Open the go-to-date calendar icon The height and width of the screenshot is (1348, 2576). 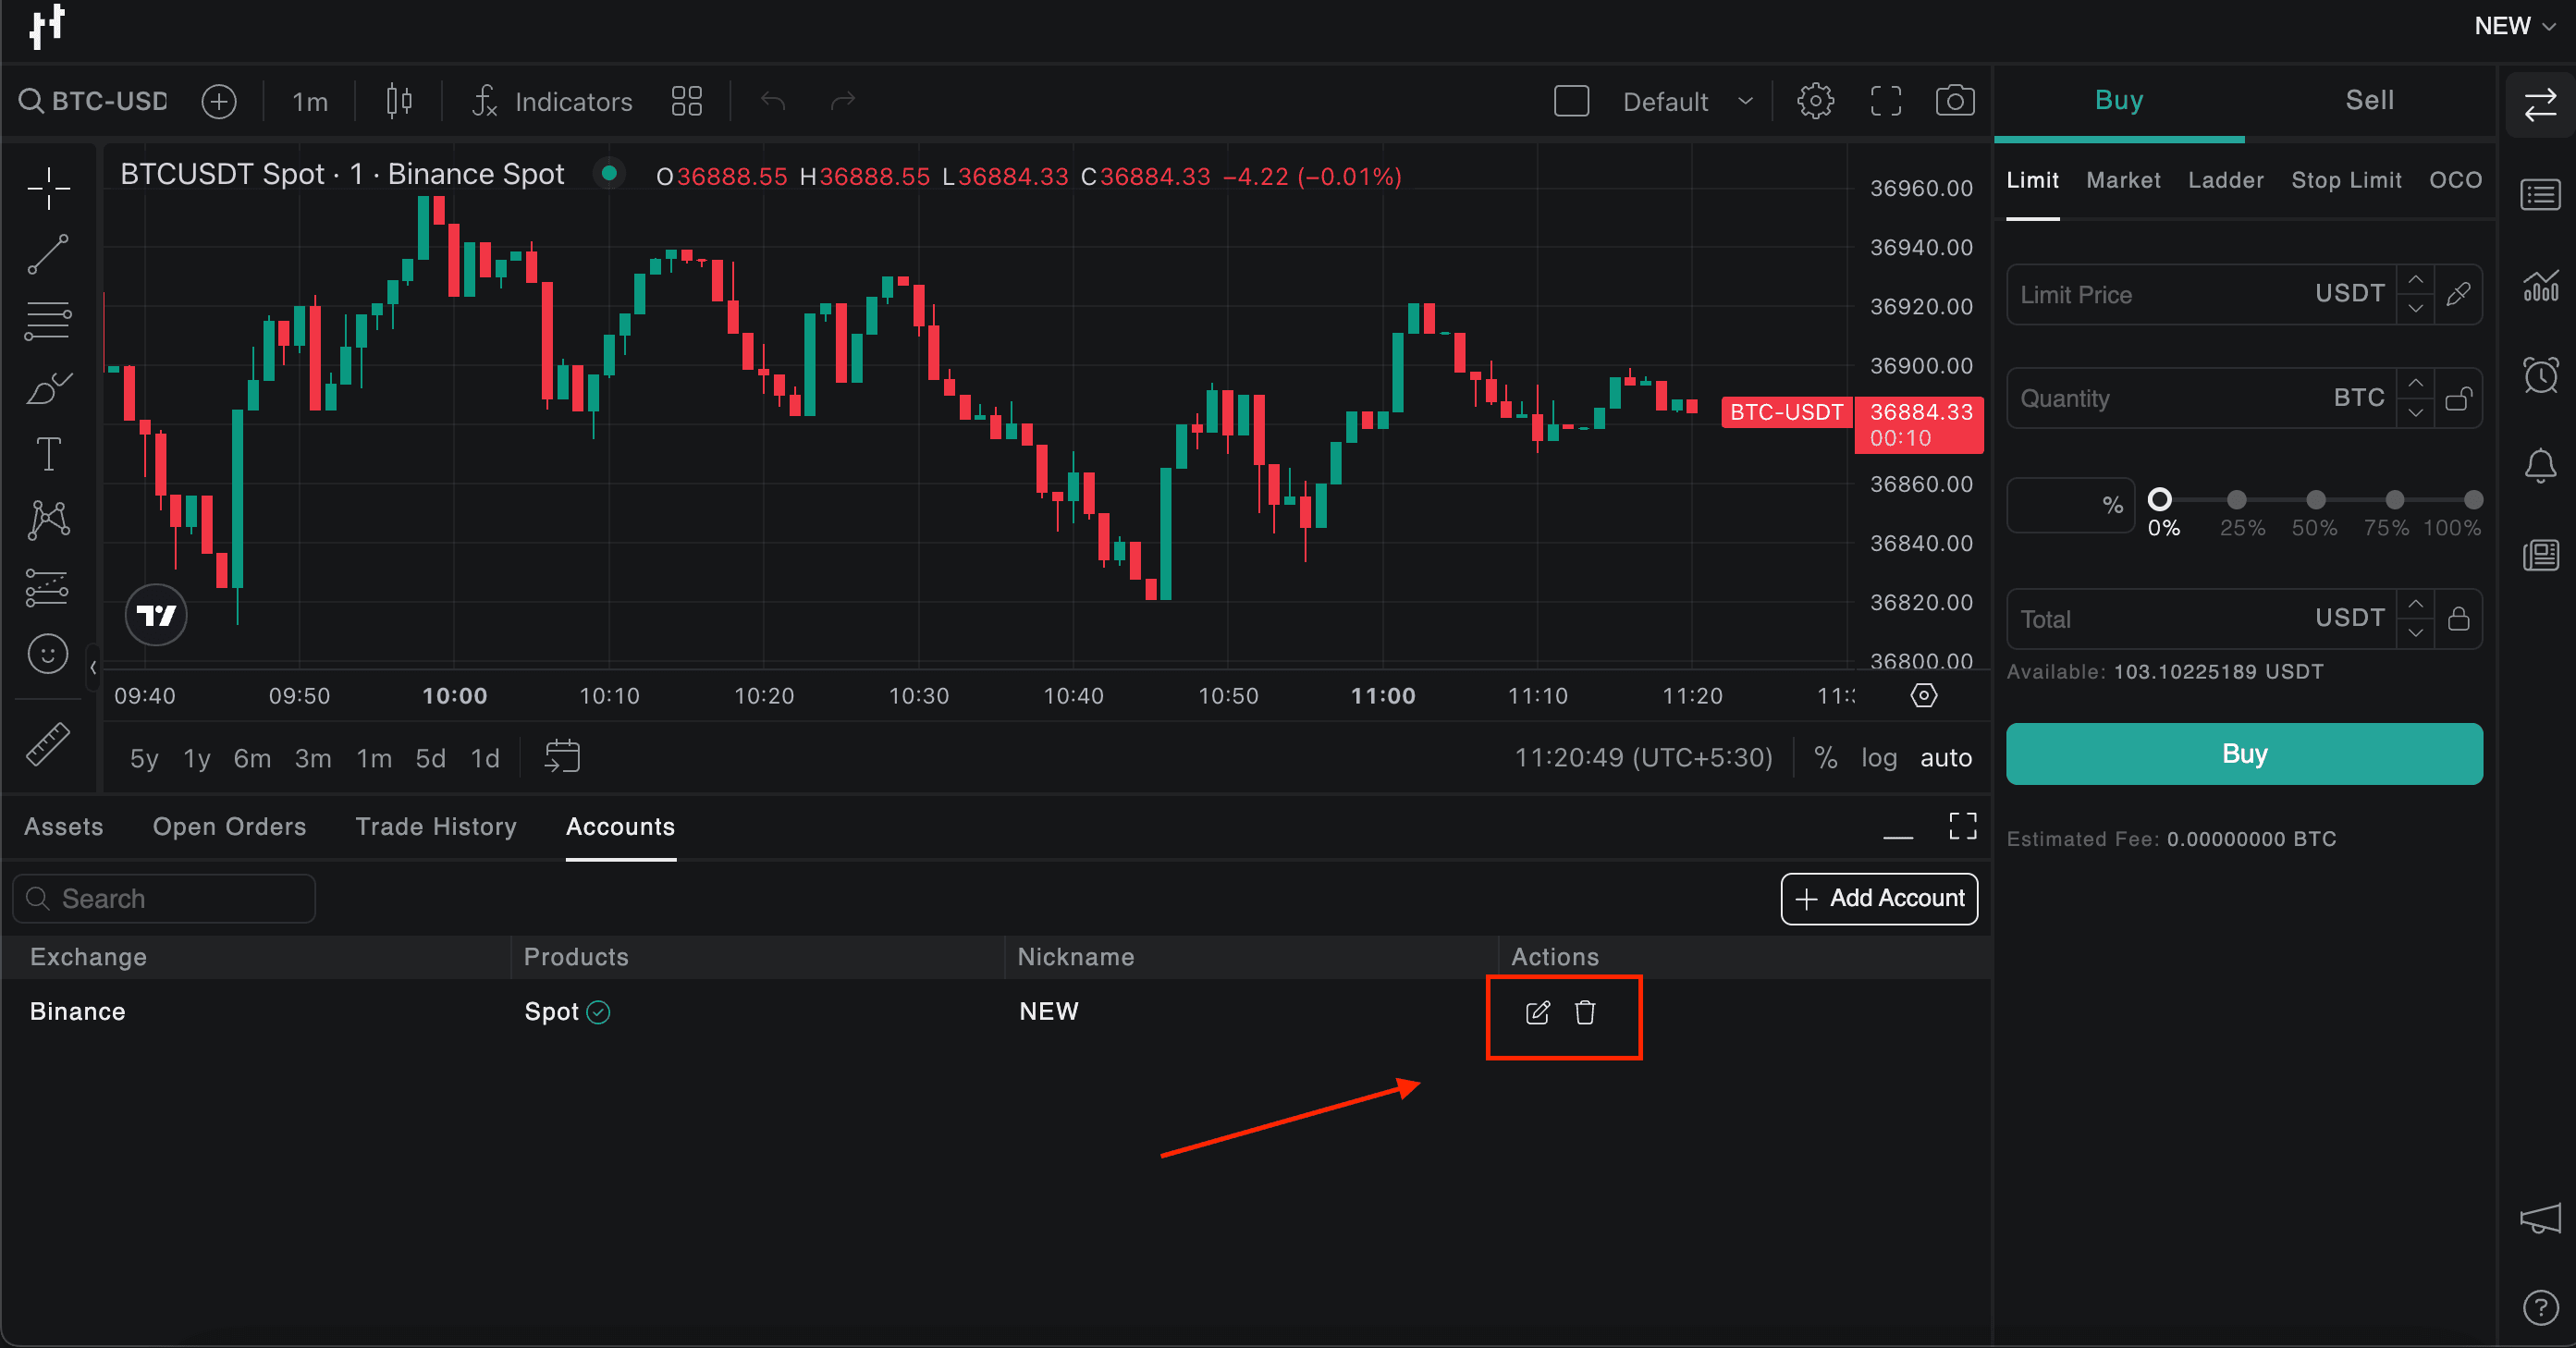562,757
